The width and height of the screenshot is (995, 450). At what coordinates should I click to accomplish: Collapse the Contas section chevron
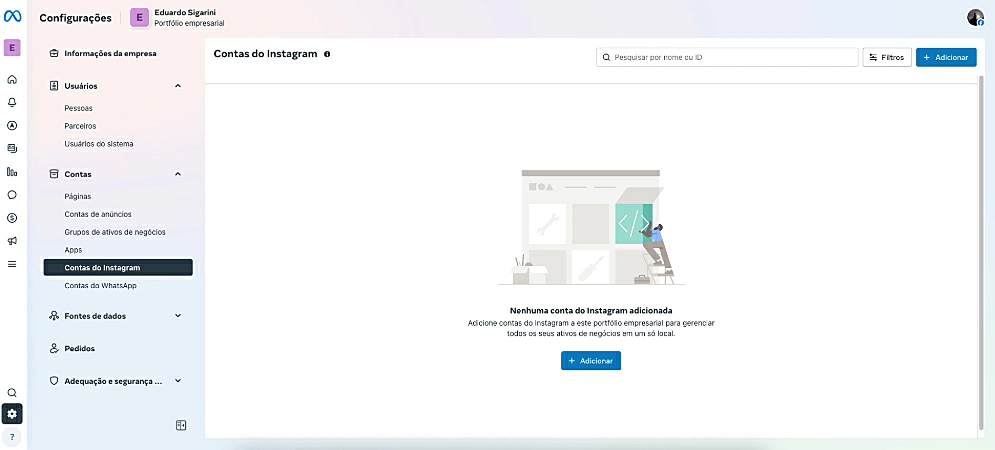click(178, 174)
